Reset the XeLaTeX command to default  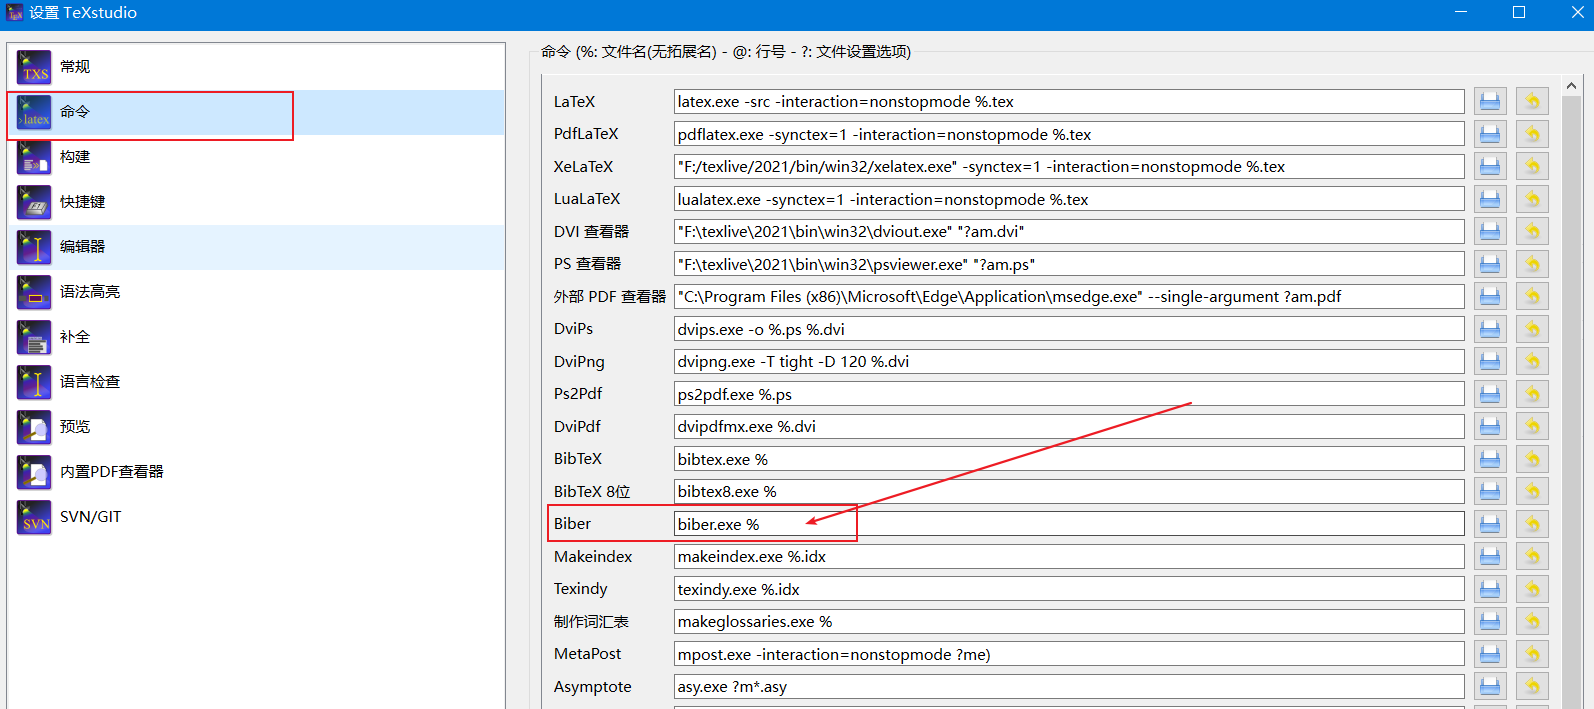[x=1532, y=166]
